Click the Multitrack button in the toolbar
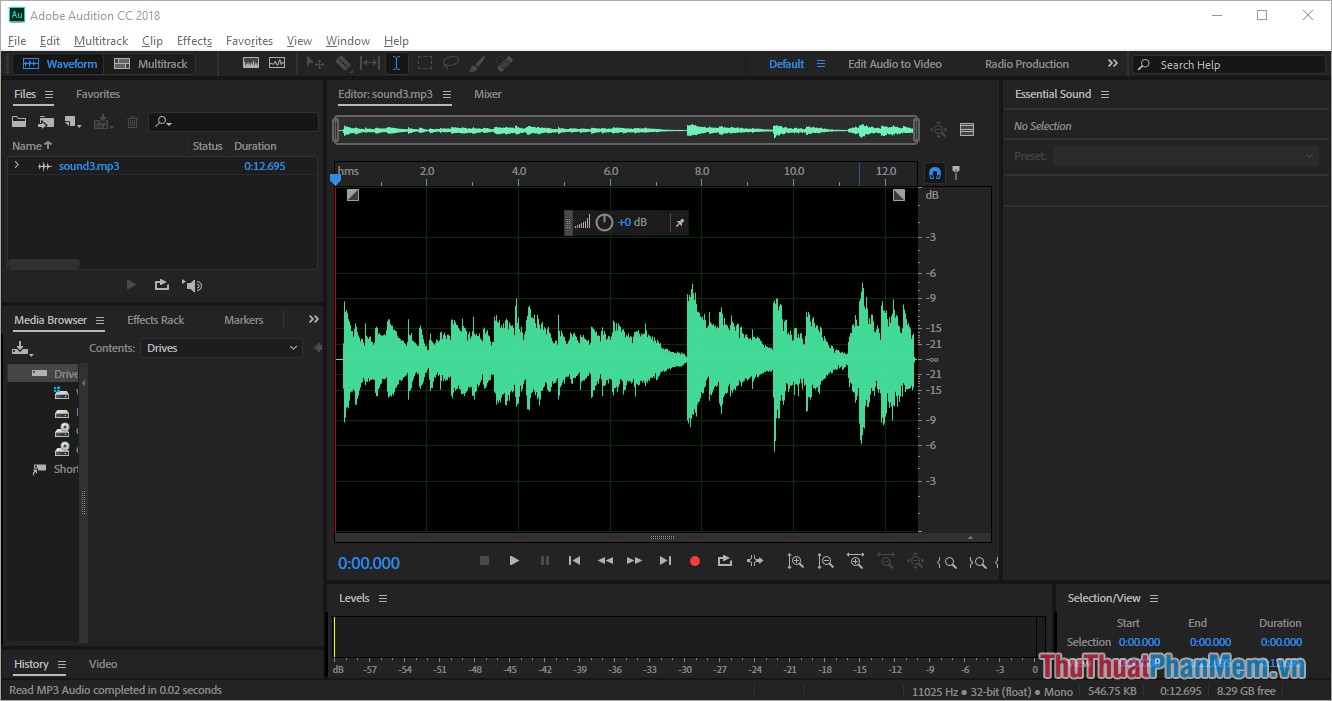 (x=151, y=62)
